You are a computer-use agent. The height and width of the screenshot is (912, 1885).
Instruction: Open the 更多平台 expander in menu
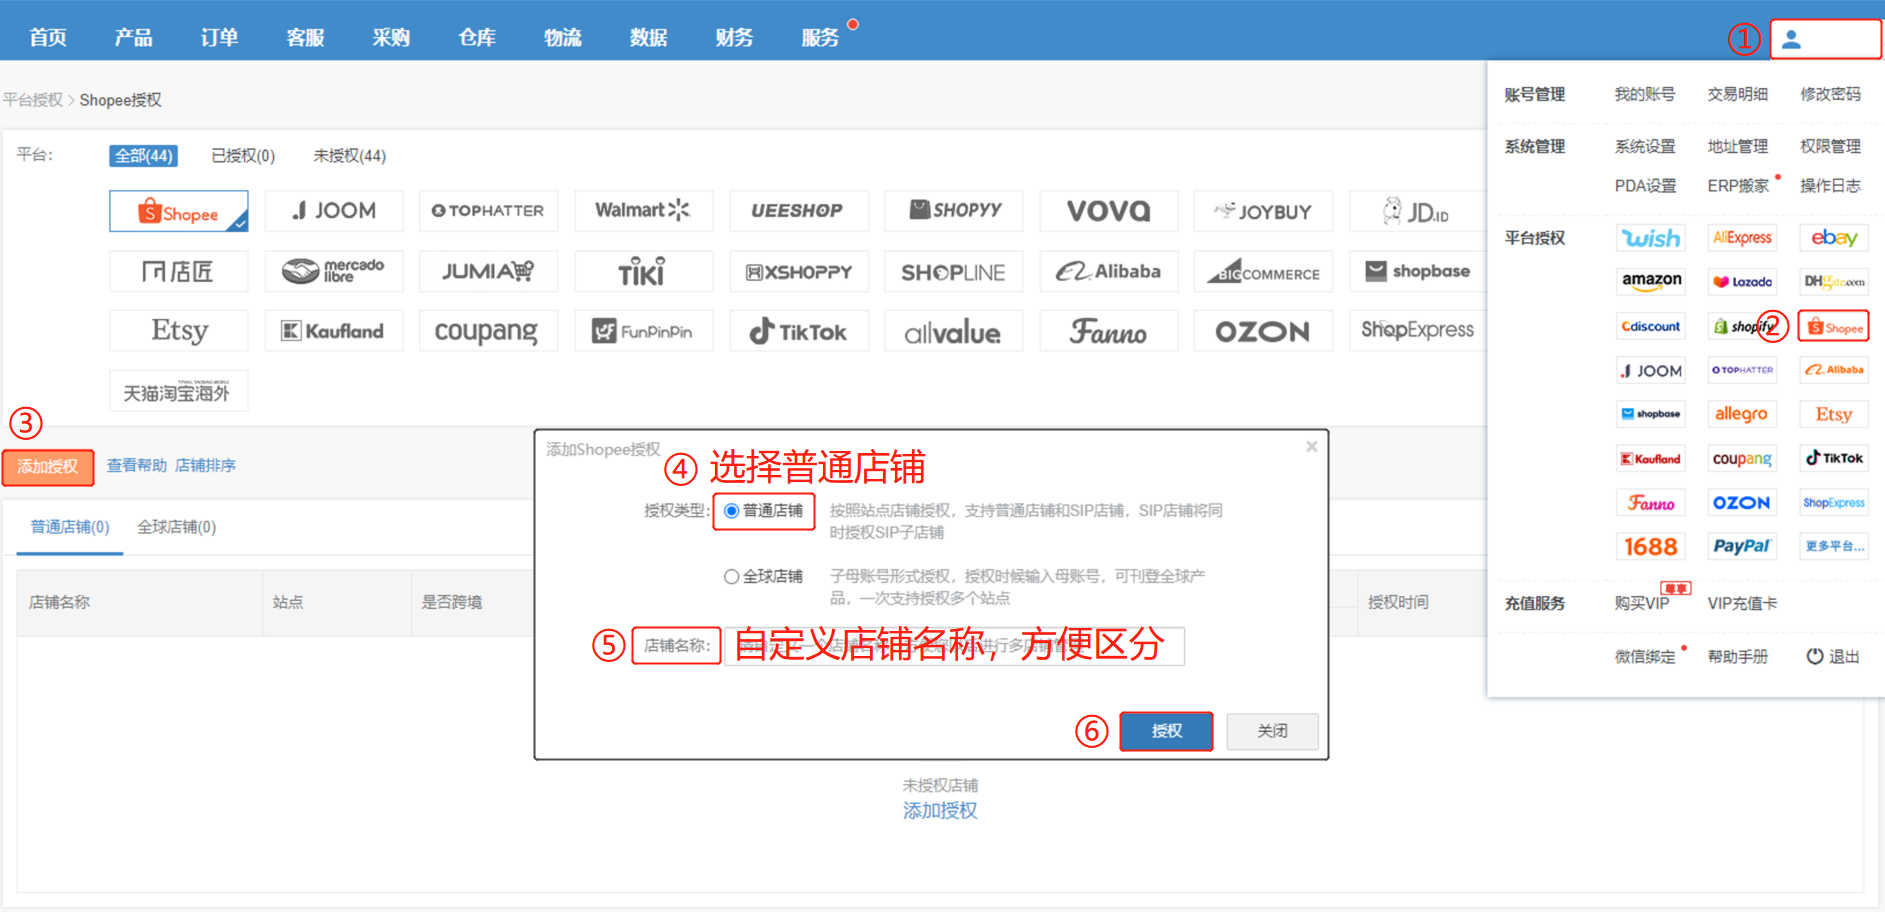click(x=1833, y=546)
